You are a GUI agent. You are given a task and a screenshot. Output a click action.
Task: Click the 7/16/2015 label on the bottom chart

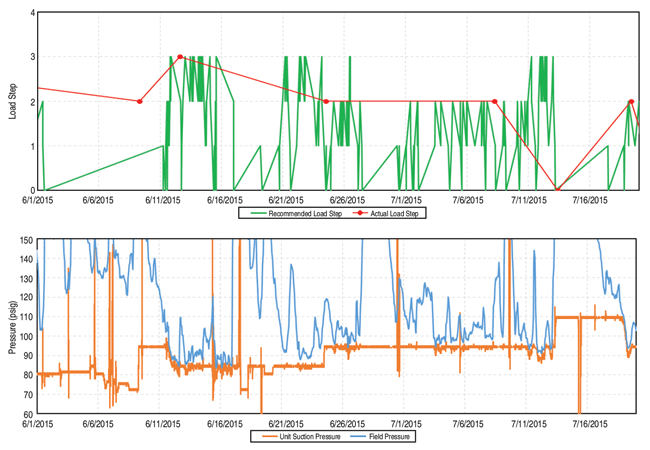click(588, 424)
